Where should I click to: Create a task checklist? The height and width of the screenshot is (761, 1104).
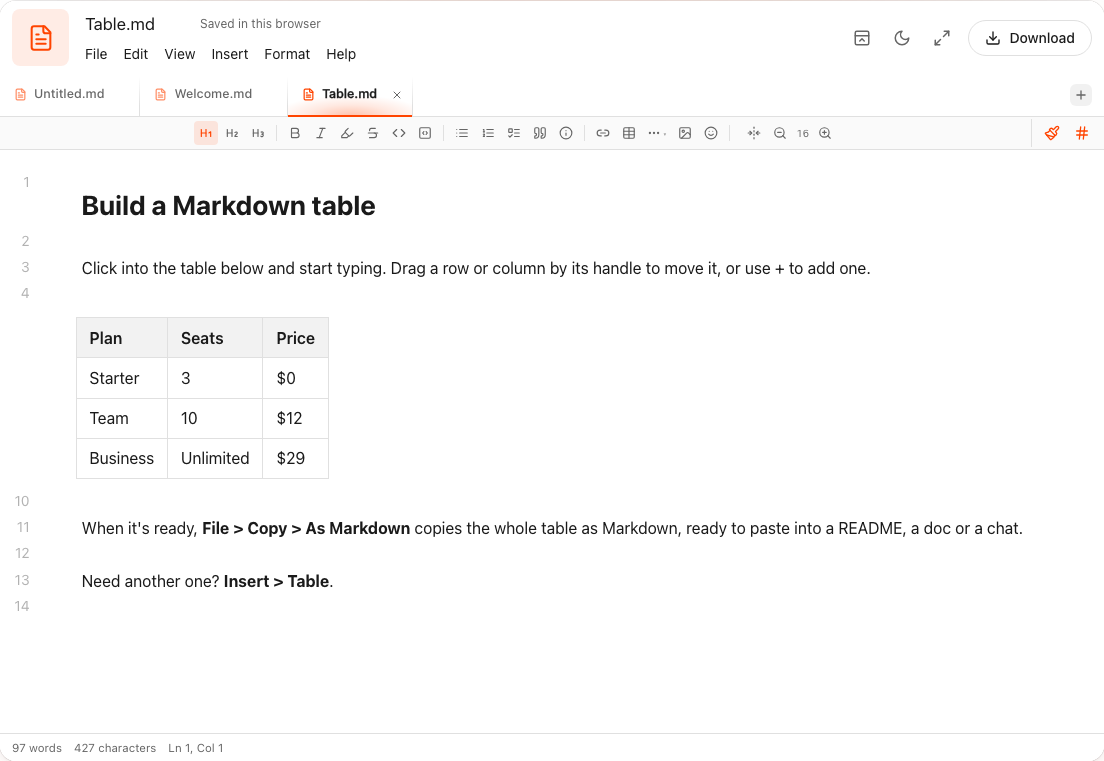click(514, 133)
